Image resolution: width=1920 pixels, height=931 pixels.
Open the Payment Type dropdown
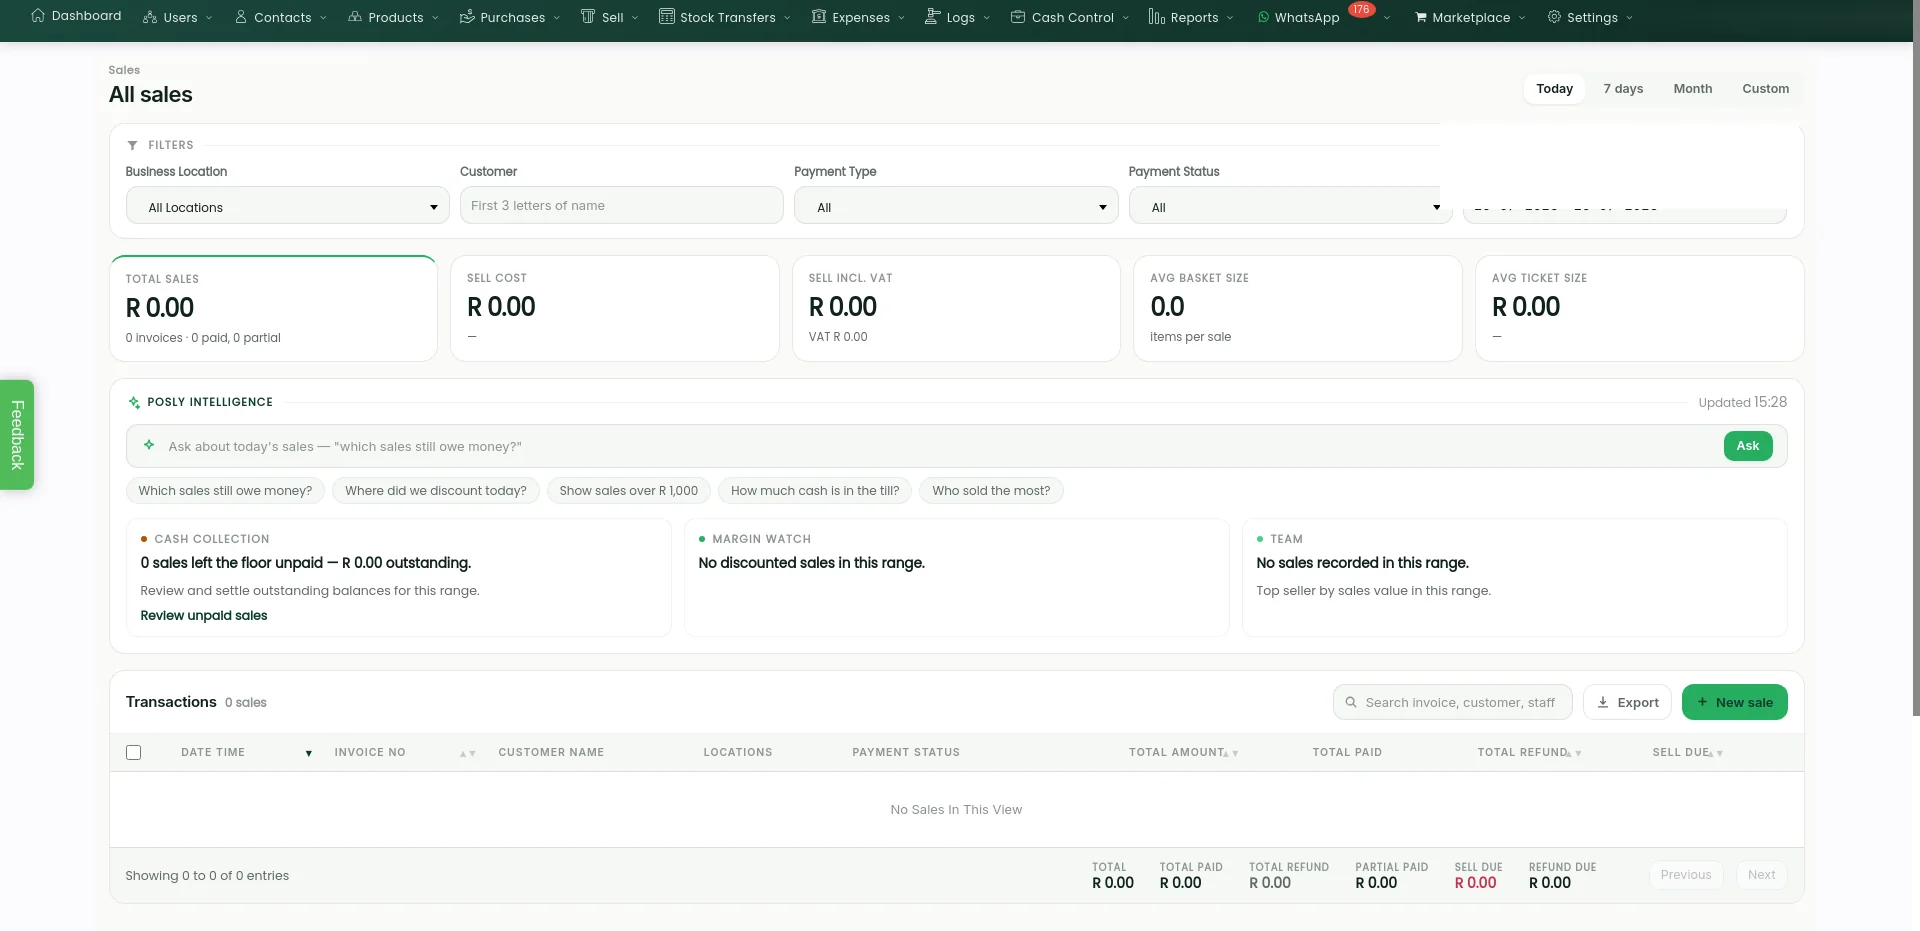click(956, 206)
